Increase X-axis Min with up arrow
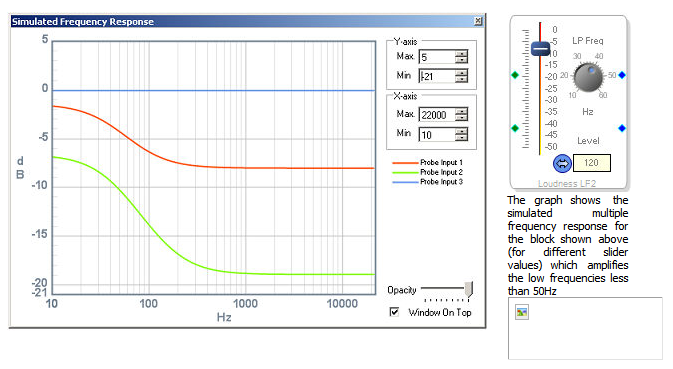Screen dimensions: 673x369 coord(461,131)
